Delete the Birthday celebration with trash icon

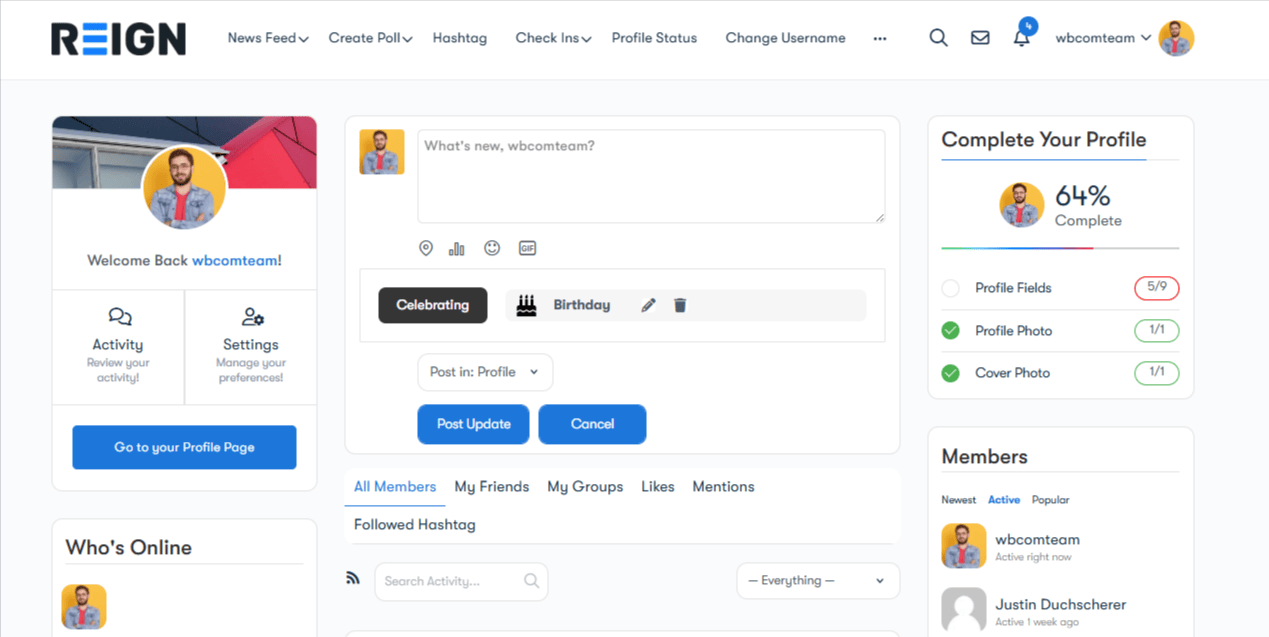(x=680, y=305)
